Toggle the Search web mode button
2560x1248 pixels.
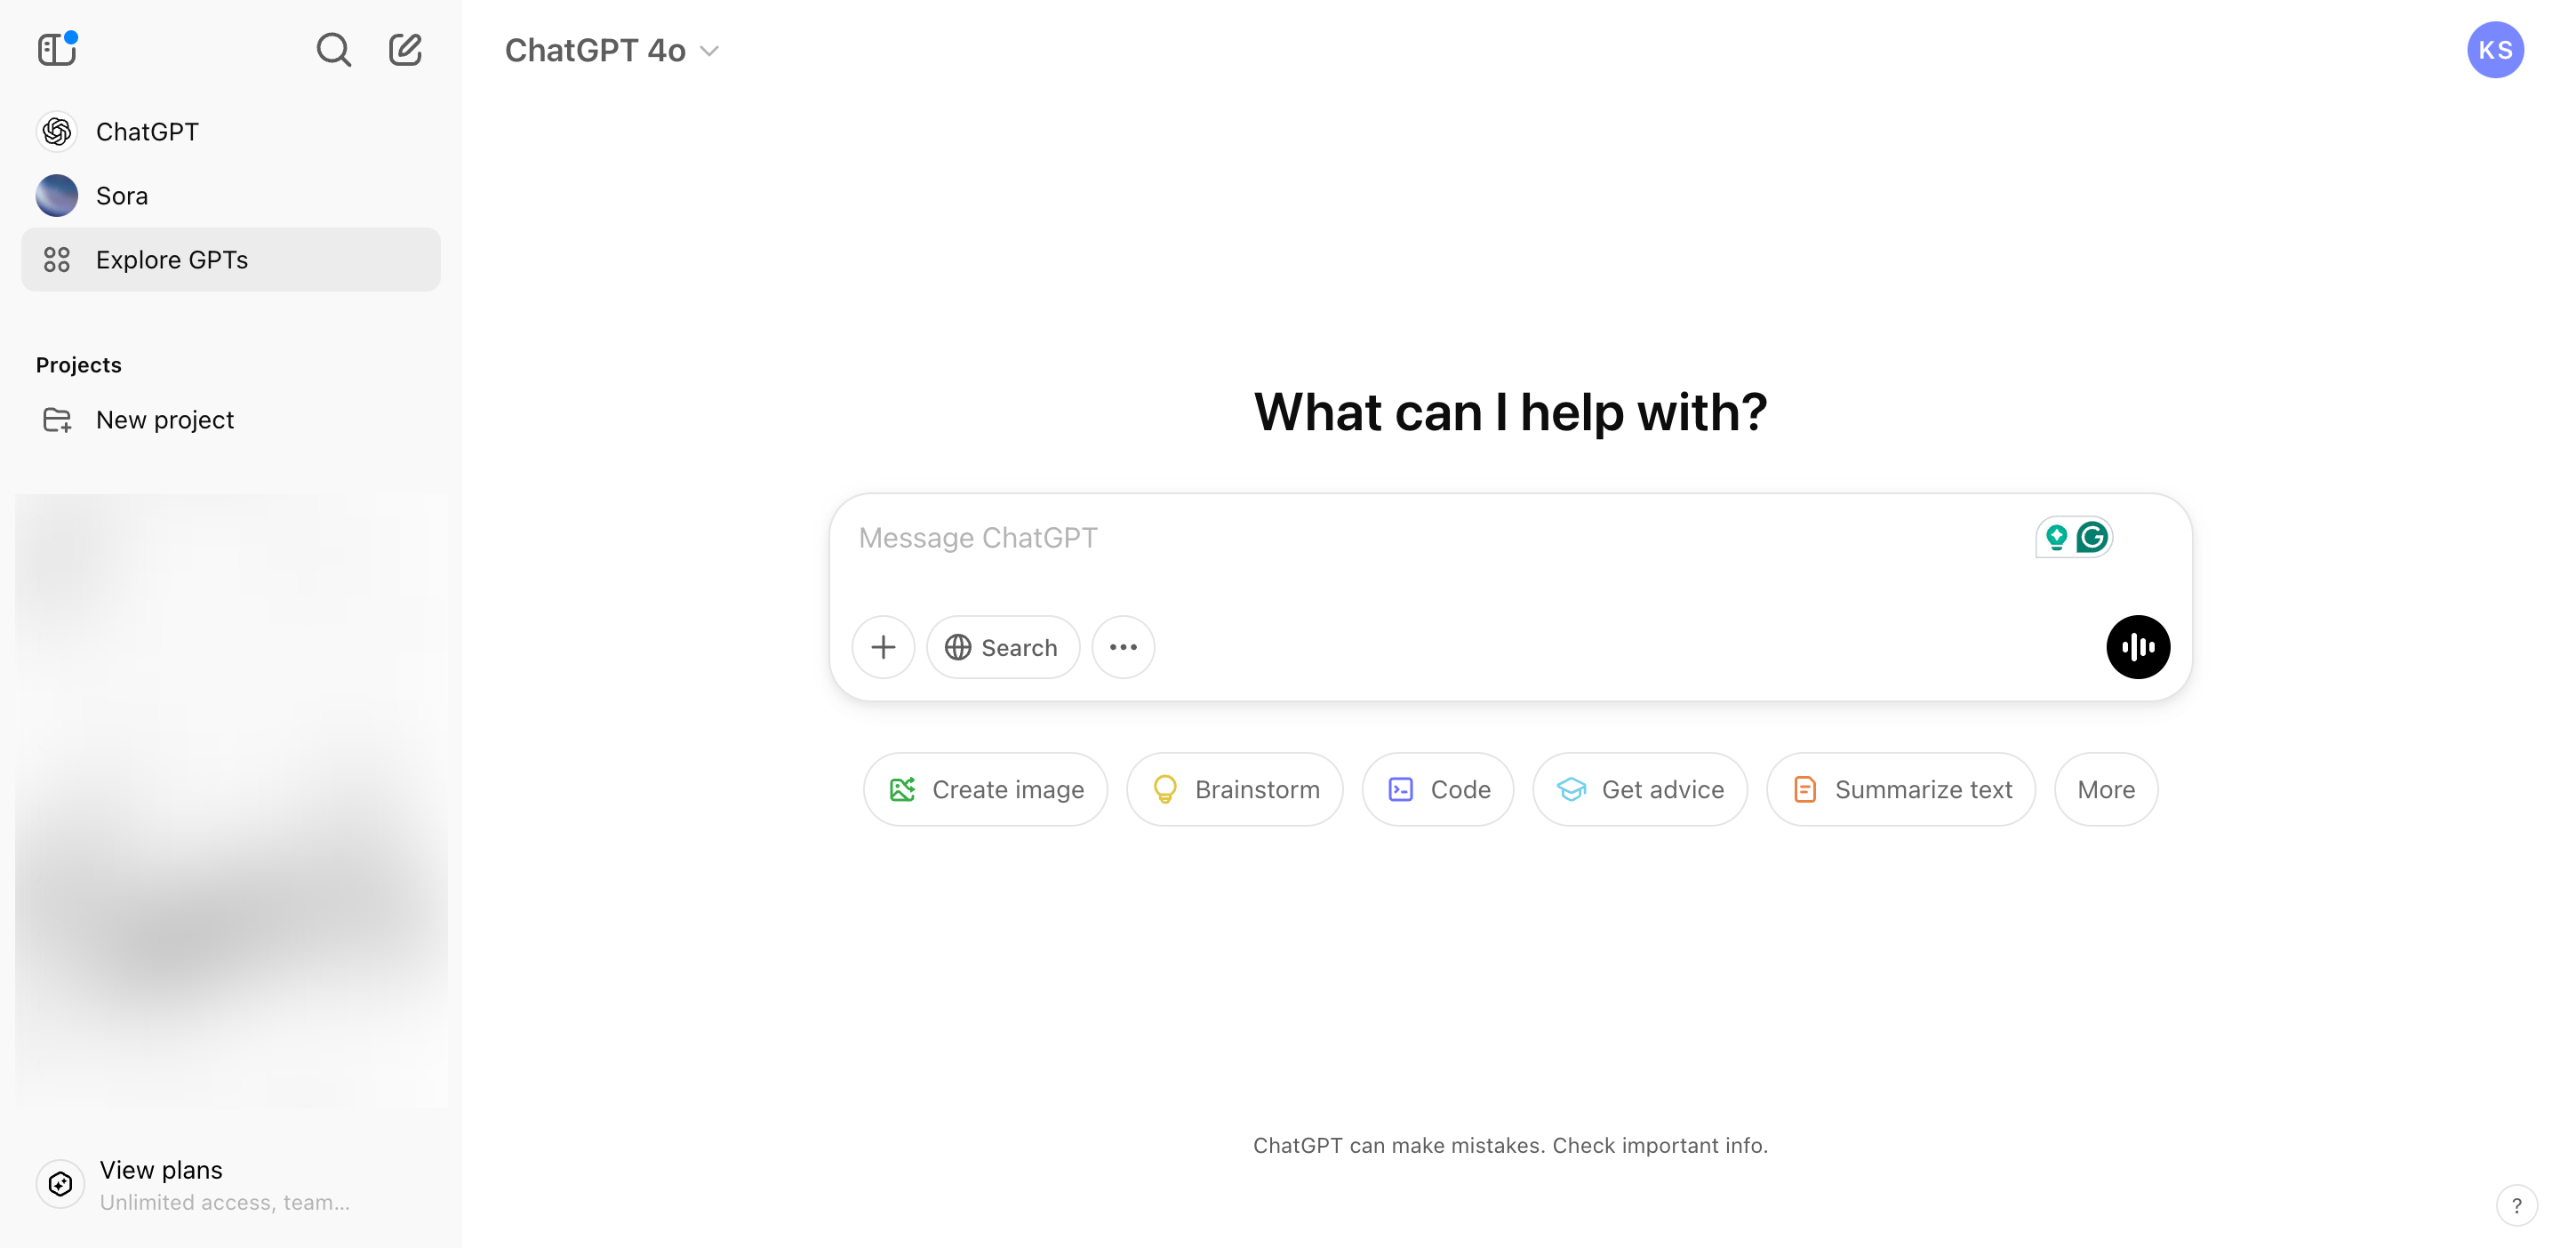[1002, 647]
